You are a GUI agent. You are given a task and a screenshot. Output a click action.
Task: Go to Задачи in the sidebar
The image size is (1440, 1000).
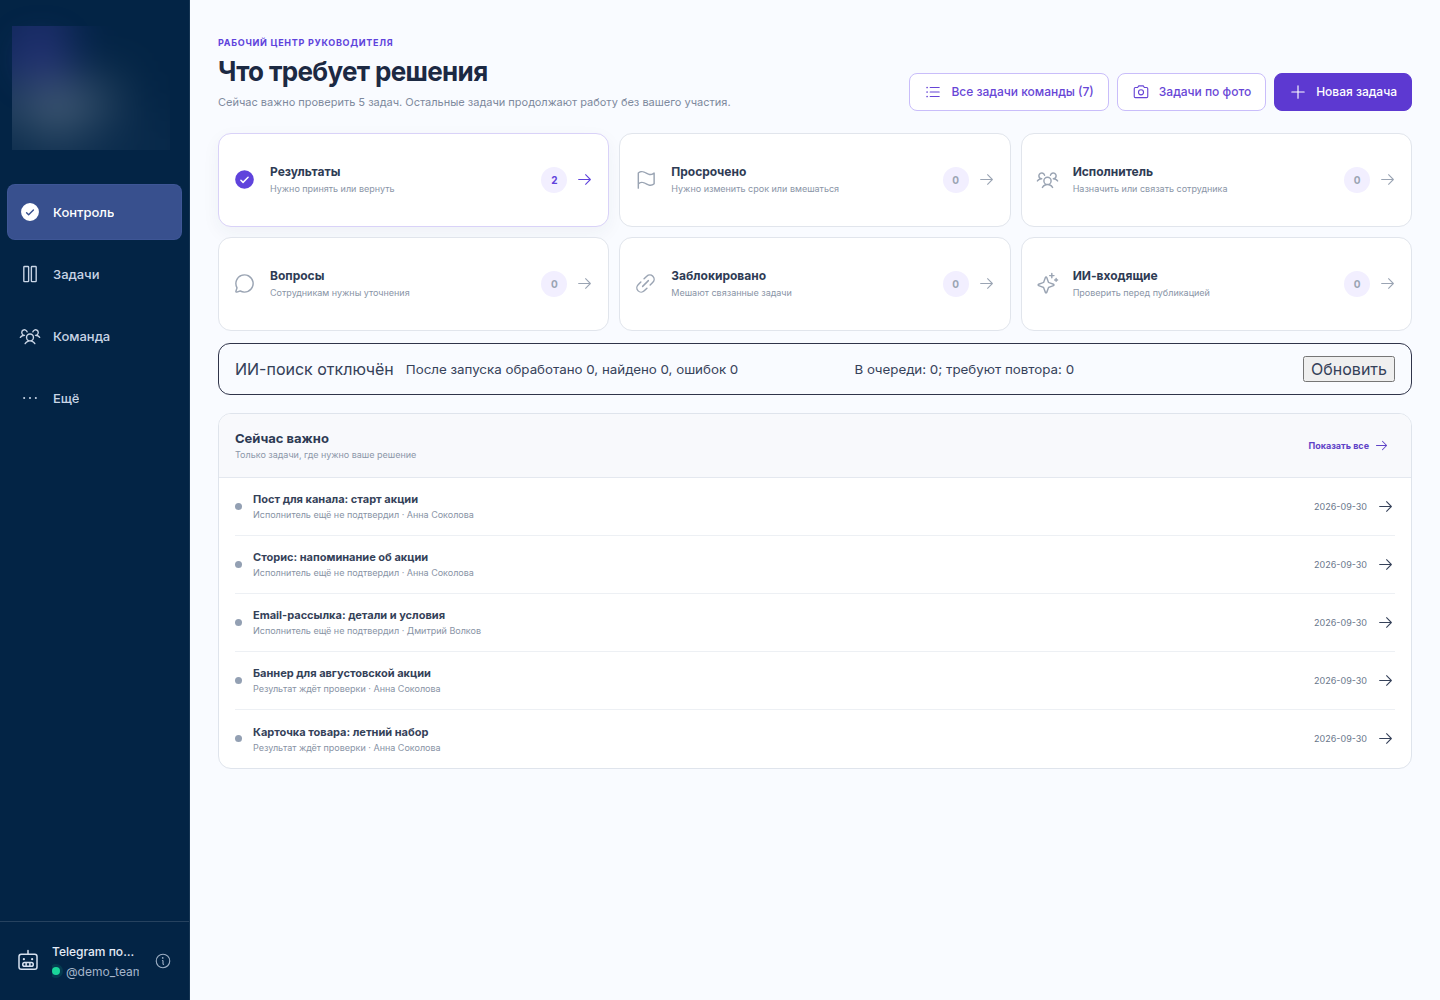click(94, 274)
